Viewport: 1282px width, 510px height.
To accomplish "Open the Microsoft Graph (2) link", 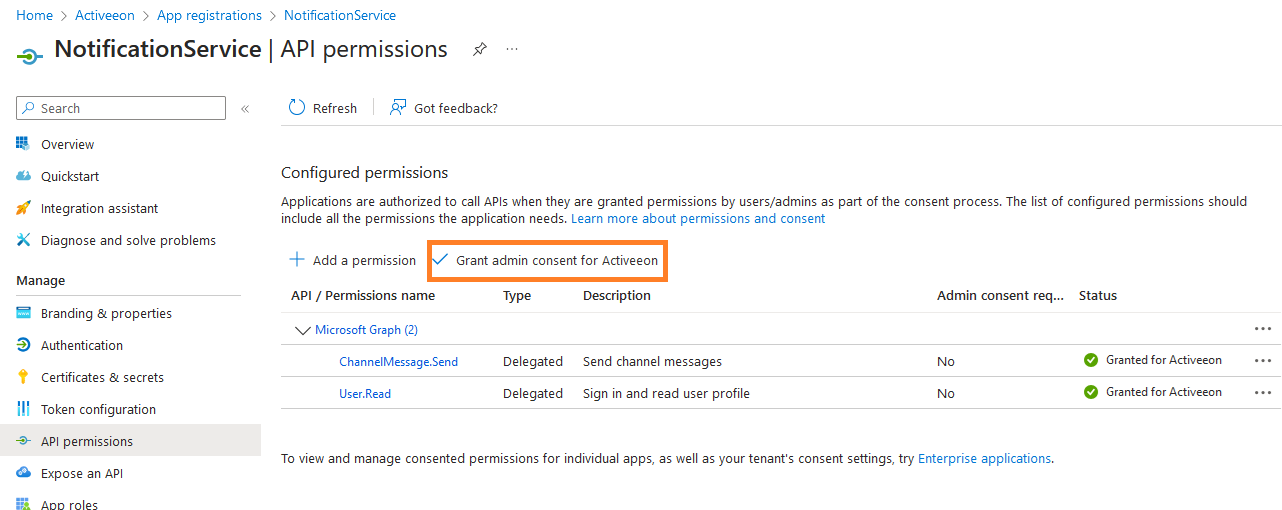I will tap(366, 329).
